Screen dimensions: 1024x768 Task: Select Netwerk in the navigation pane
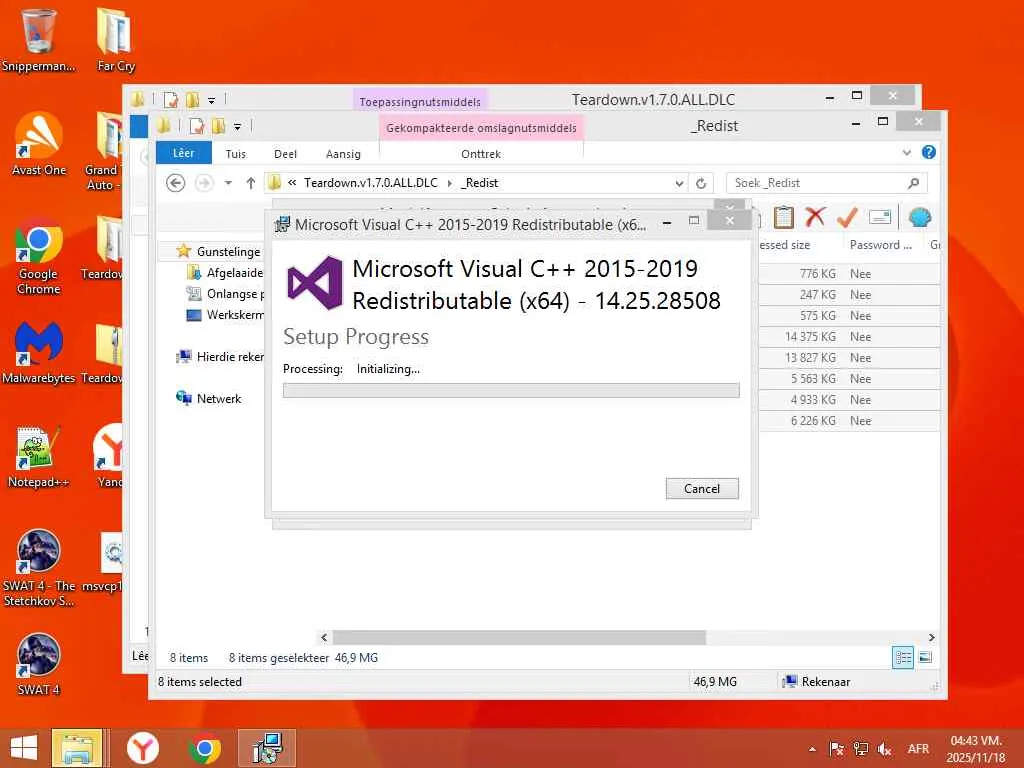click(x=209, y=398)
